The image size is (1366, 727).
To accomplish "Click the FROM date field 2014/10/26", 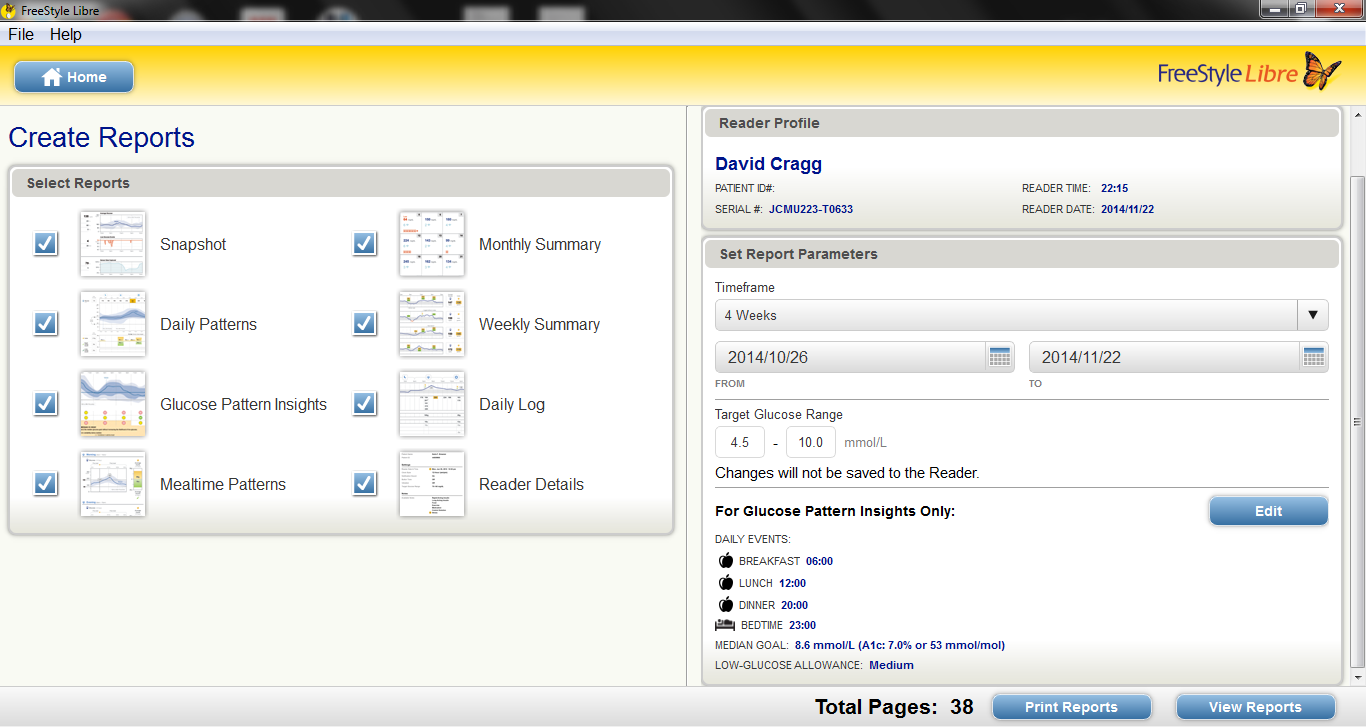I will 851,357.
